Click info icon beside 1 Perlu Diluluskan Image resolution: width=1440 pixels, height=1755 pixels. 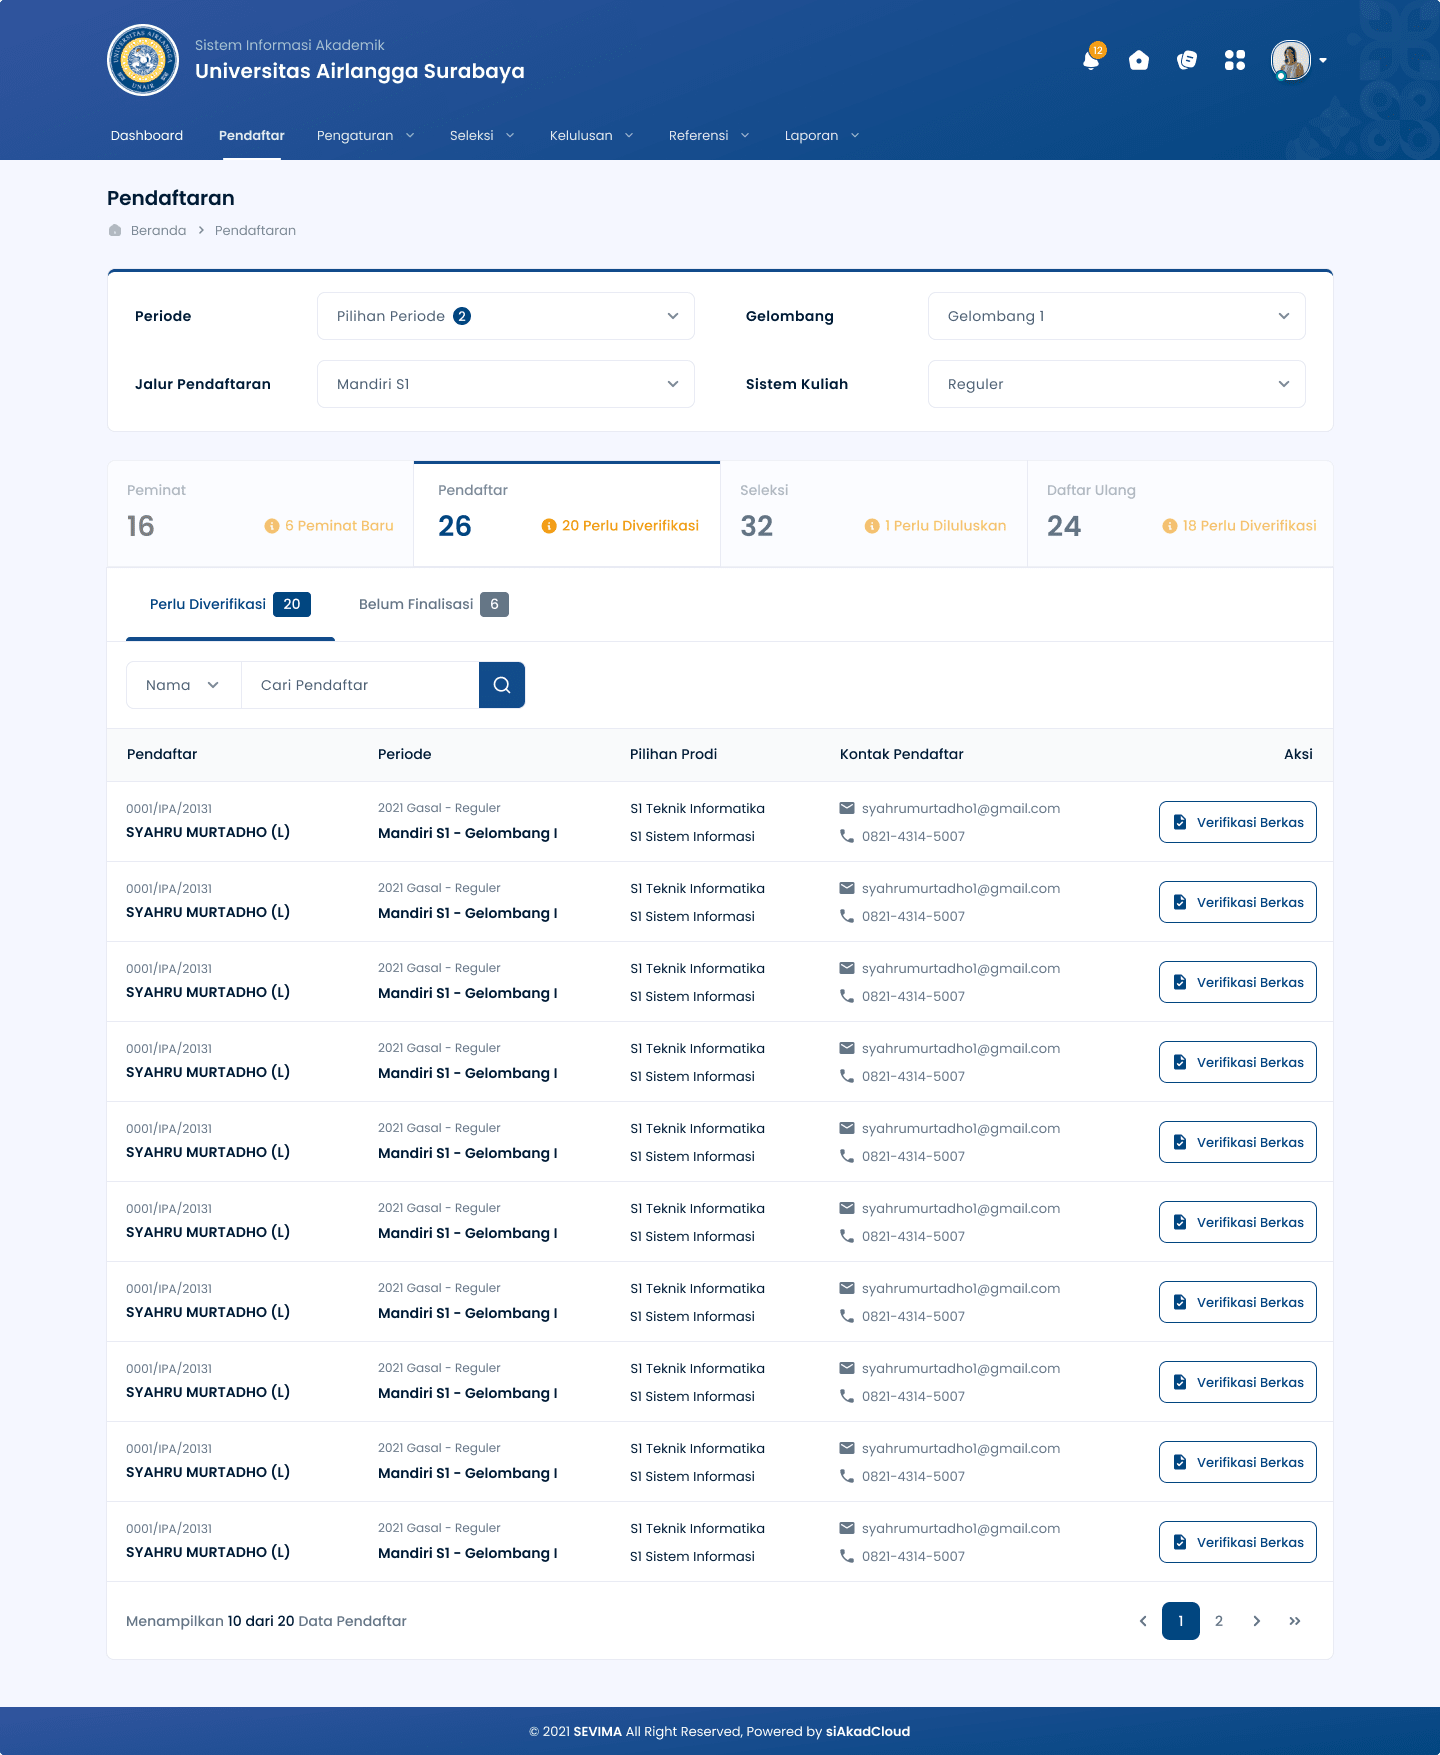pyautogui.click(x=872, y=526)
